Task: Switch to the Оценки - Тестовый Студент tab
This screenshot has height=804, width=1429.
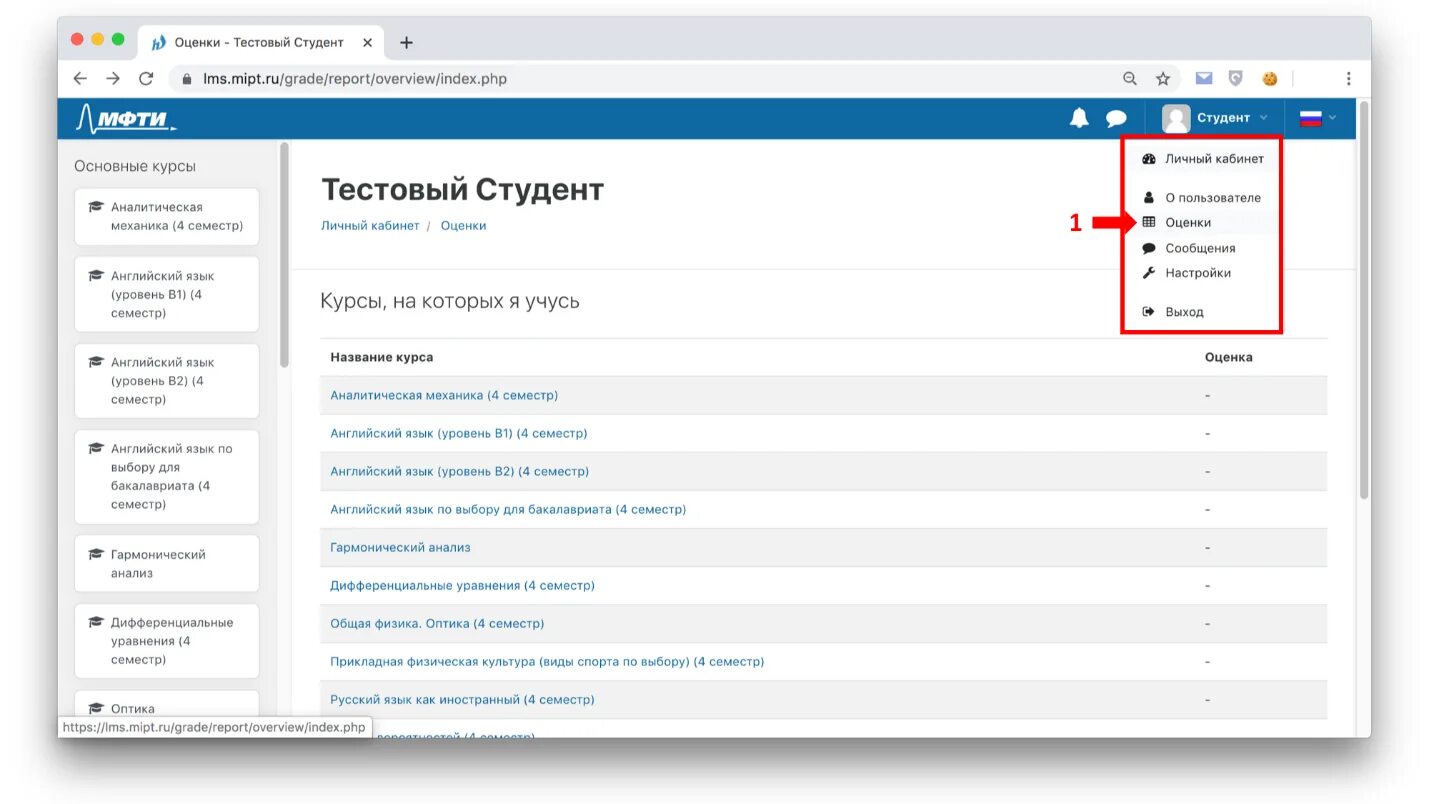Action: click(252, 42)
